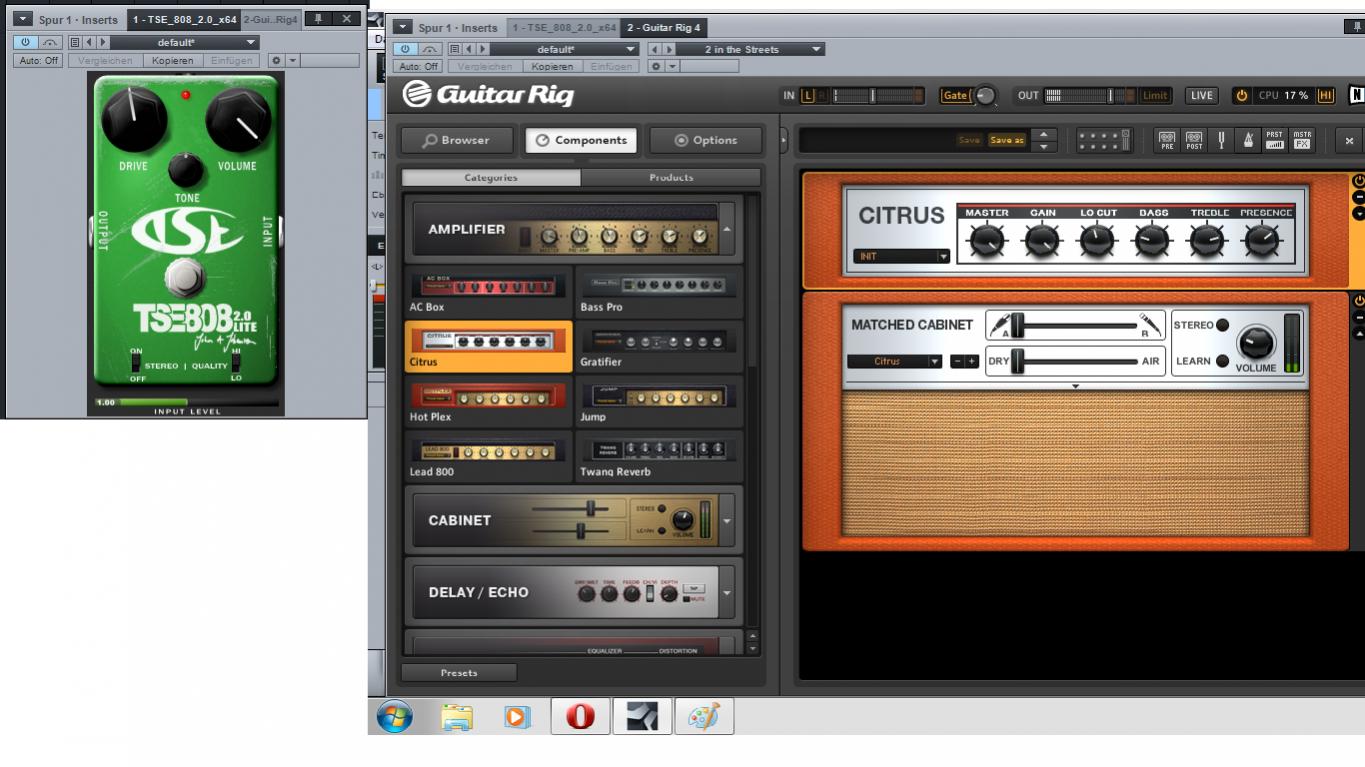Screen dimensions: 1365x767
Task: Select the AC Box amplifier
Action: 488,292
